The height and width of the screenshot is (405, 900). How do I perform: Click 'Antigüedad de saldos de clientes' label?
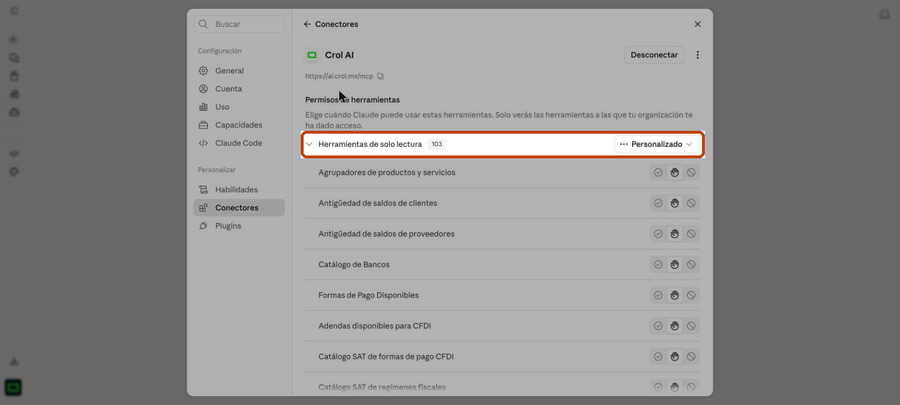coord(378,203)
